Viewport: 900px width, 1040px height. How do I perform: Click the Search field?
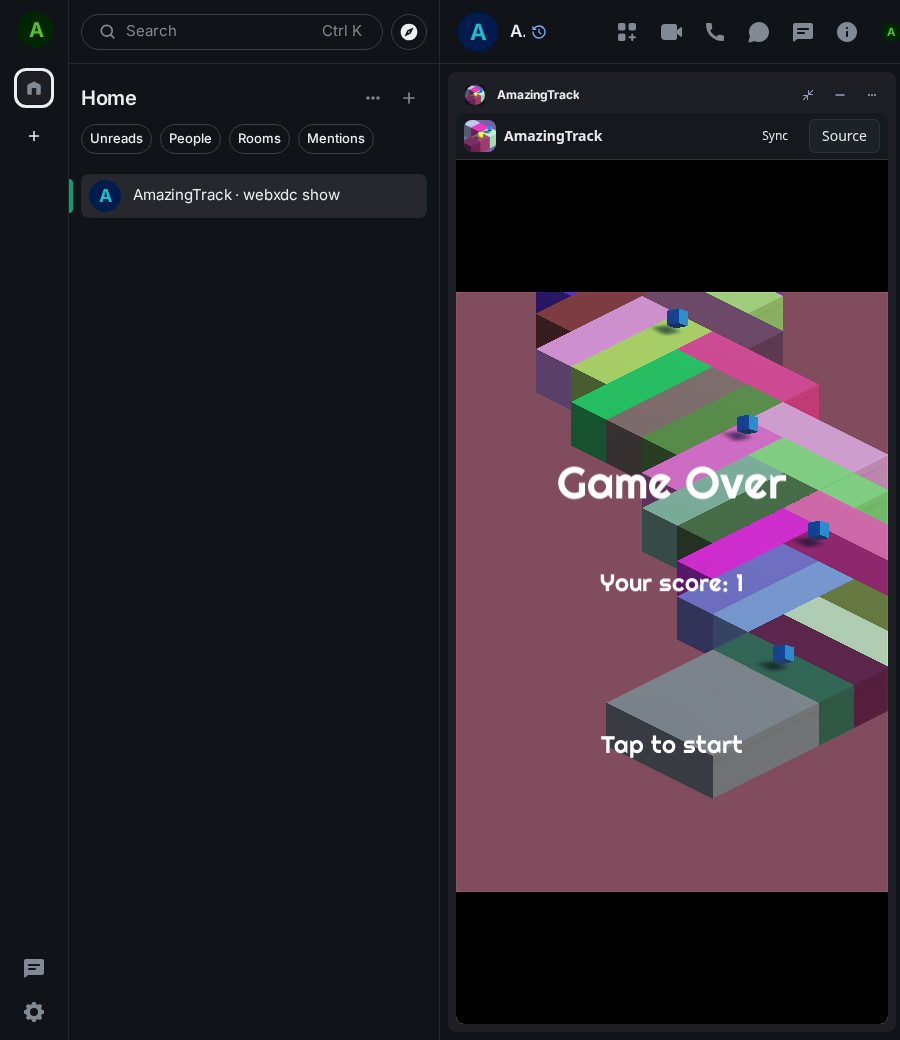click(231, 32)
